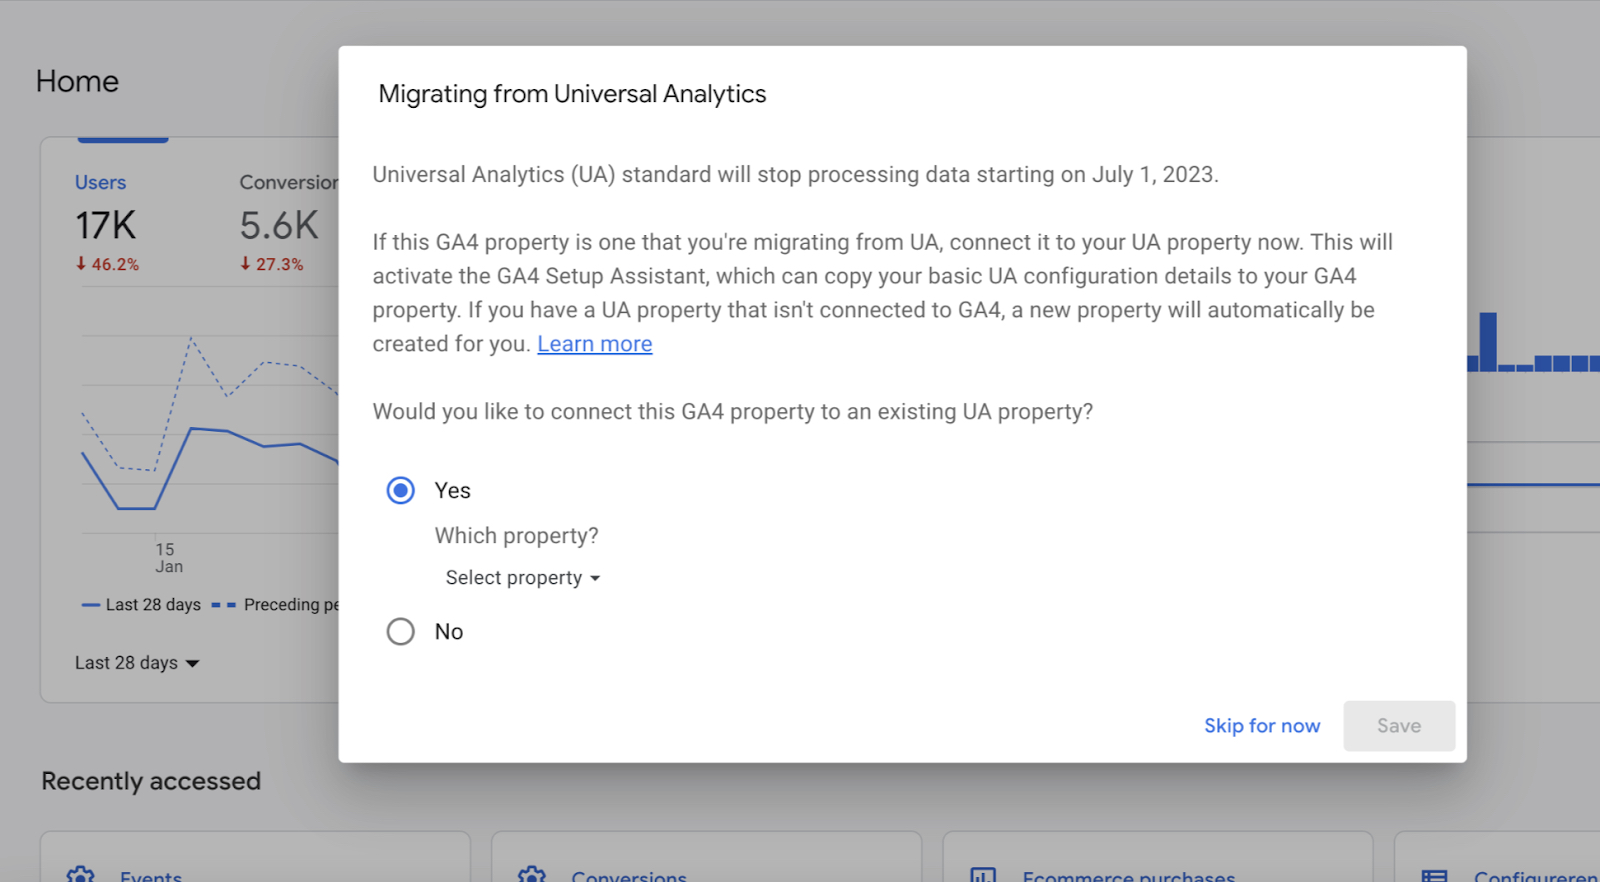Click the solid line Last 28 days legend marker
This screenshot has height=882, width=1600.
(91, 605)
